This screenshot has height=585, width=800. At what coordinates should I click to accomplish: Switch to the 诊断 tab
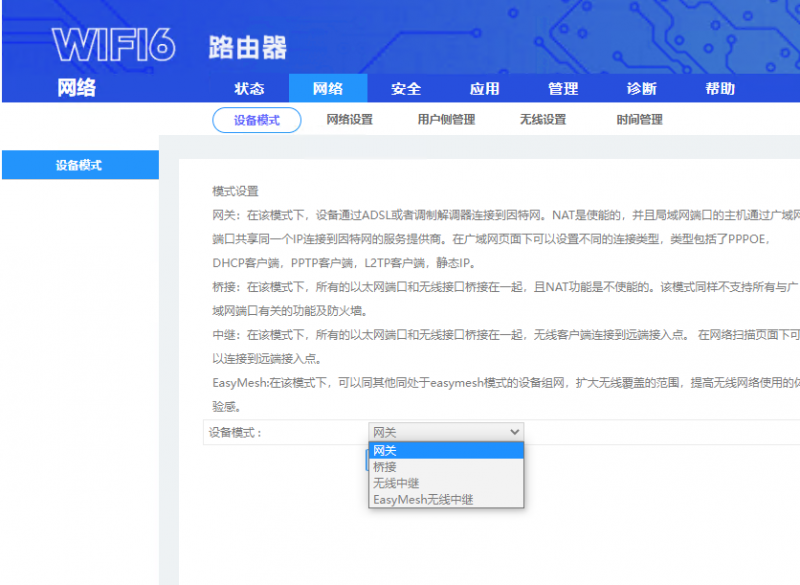[x=642, y=89]
